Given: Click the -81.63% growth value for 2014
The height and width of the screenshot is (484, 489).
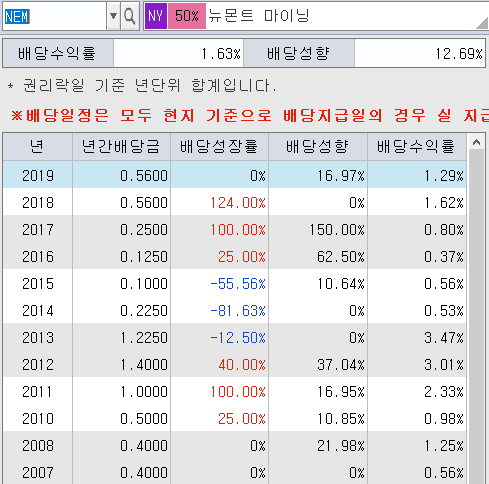Looking at the screenshot, I should pyautogui.click(x=238, y=311).
